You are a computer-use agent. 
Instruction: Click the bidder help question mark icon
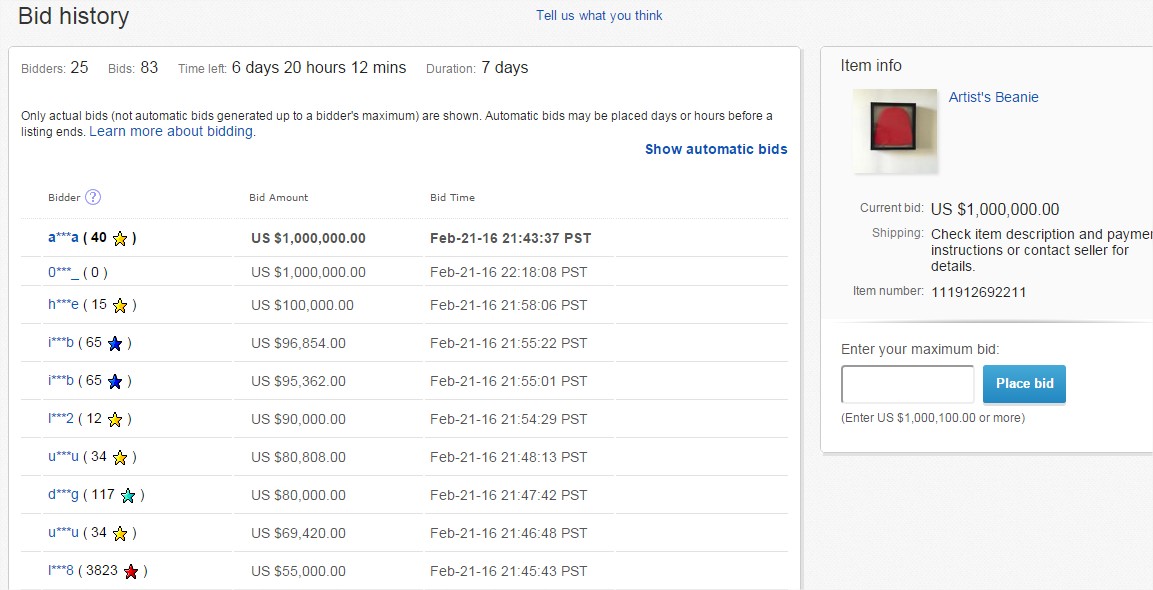[93, 197]
